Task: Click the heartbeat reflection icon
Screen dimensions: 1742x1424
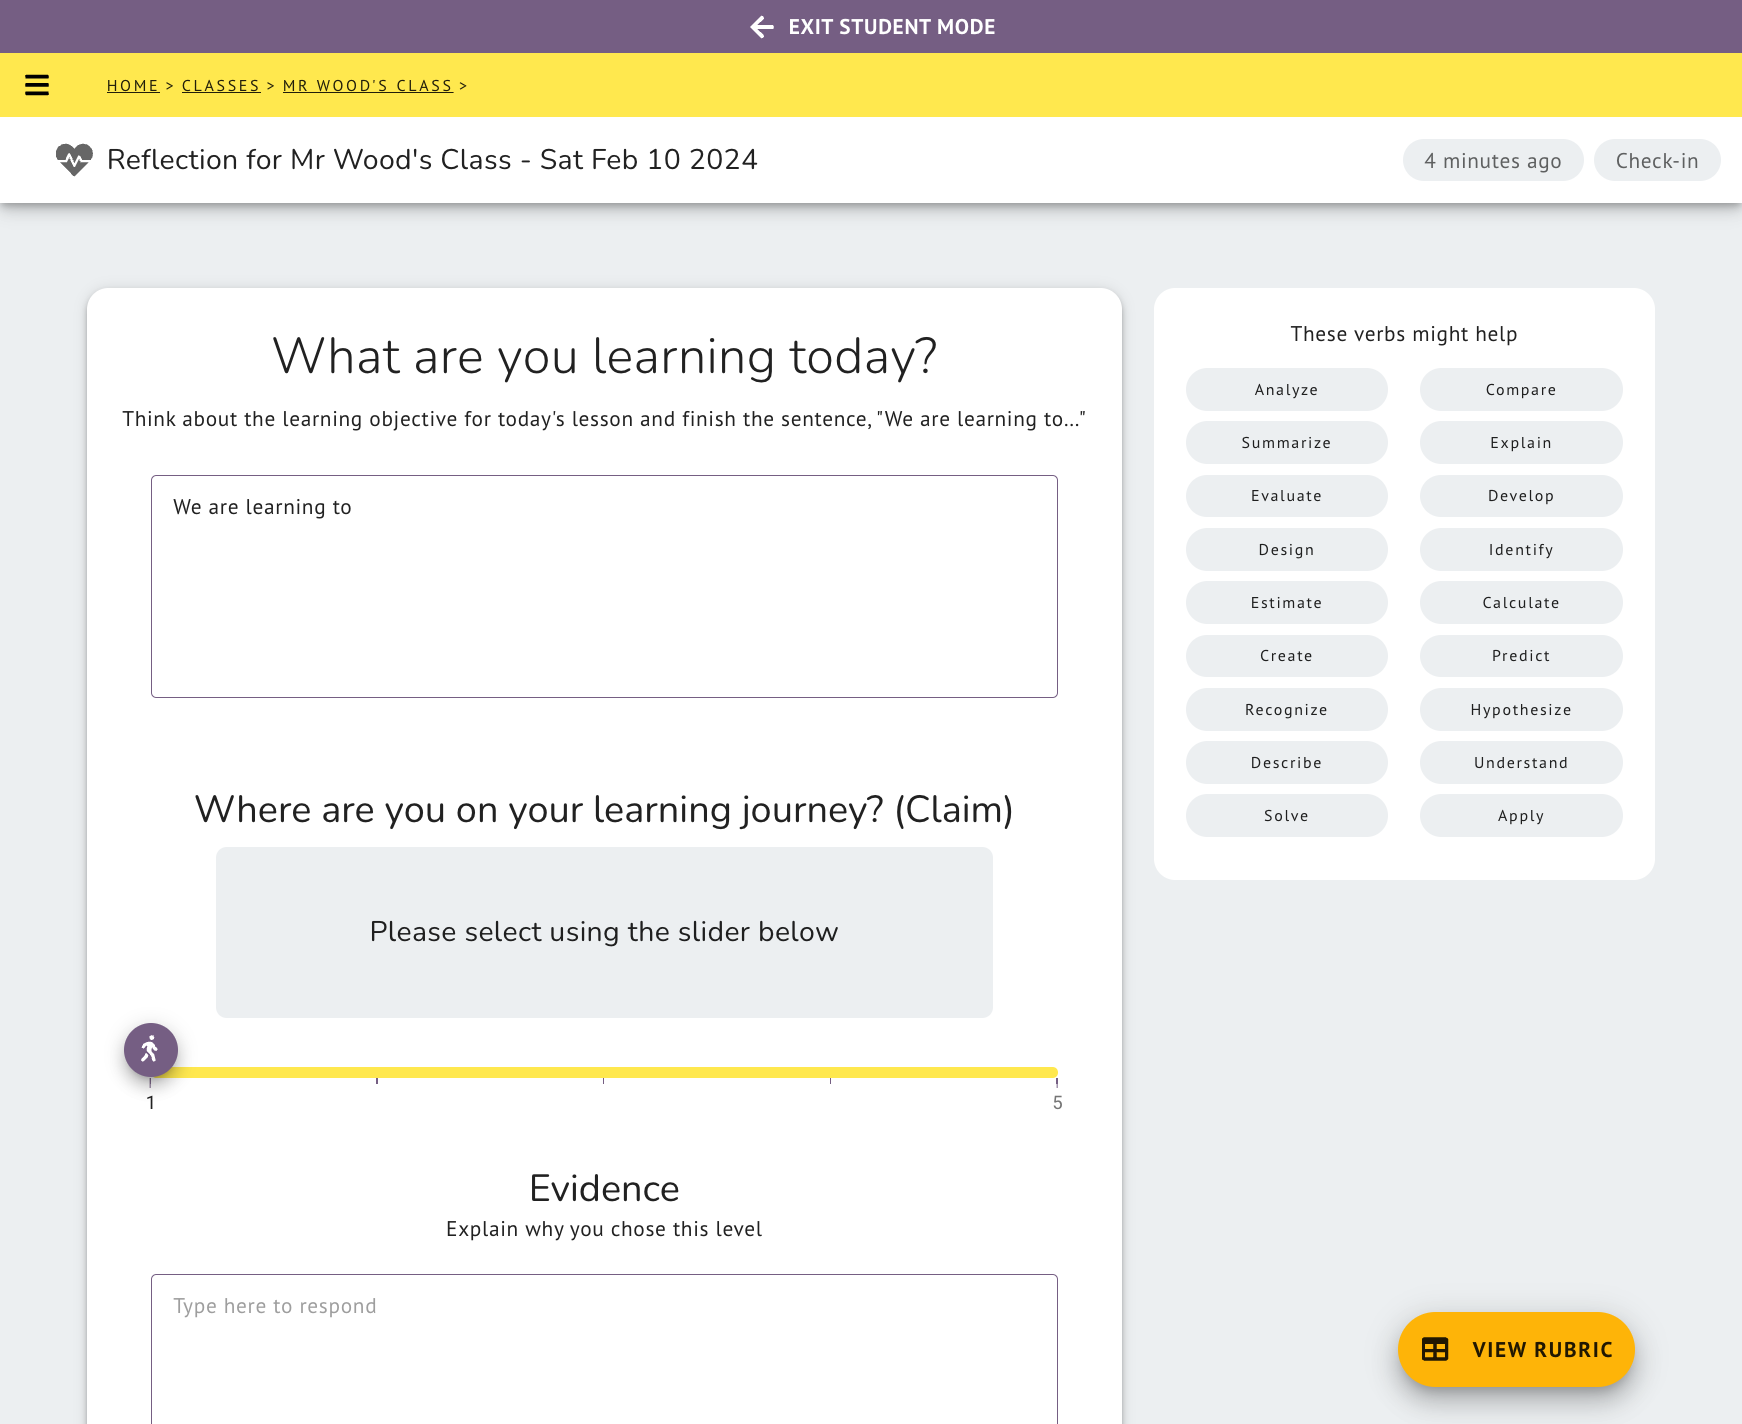Action: tap(74, 160)
